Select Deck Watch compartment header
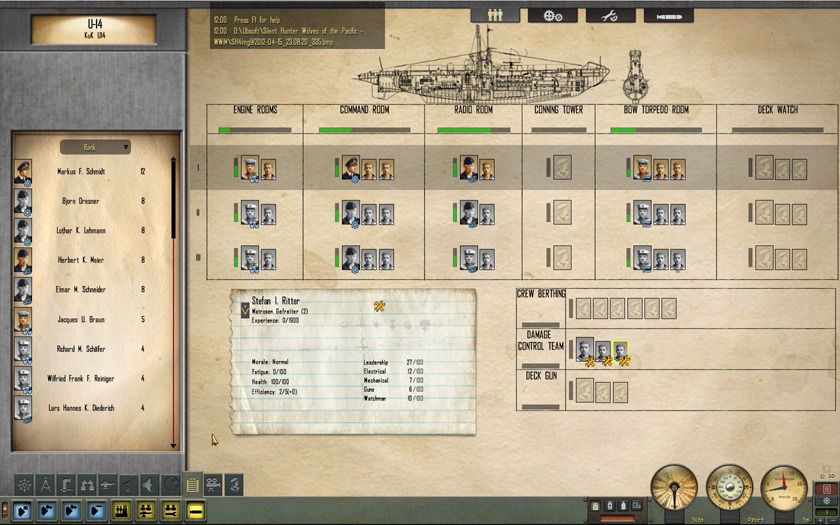 coord(778,110)
